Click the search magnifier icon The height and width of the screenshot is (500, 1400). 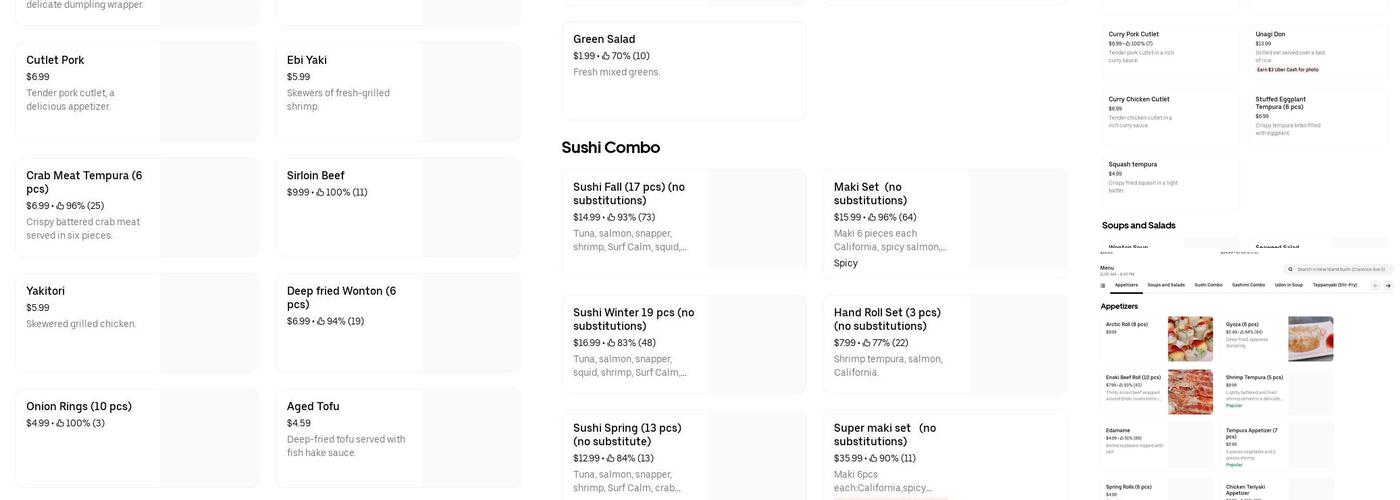click(x=1292, y=269)
